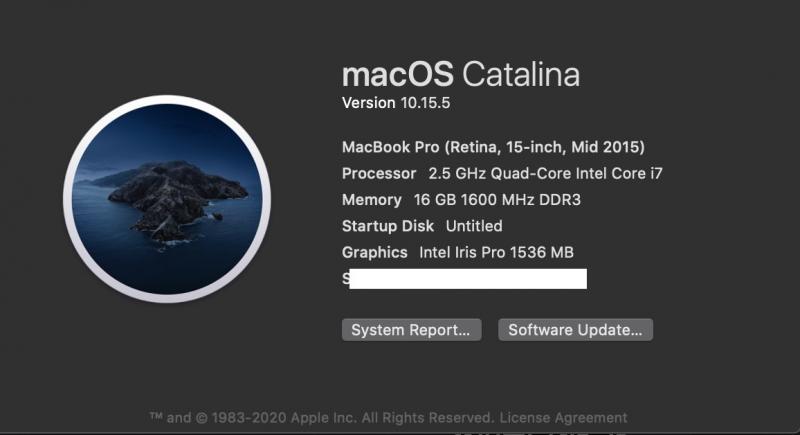The image size is (800, 435).
Task: Click the white redacted serial number bar
Action: coord(468,279)
